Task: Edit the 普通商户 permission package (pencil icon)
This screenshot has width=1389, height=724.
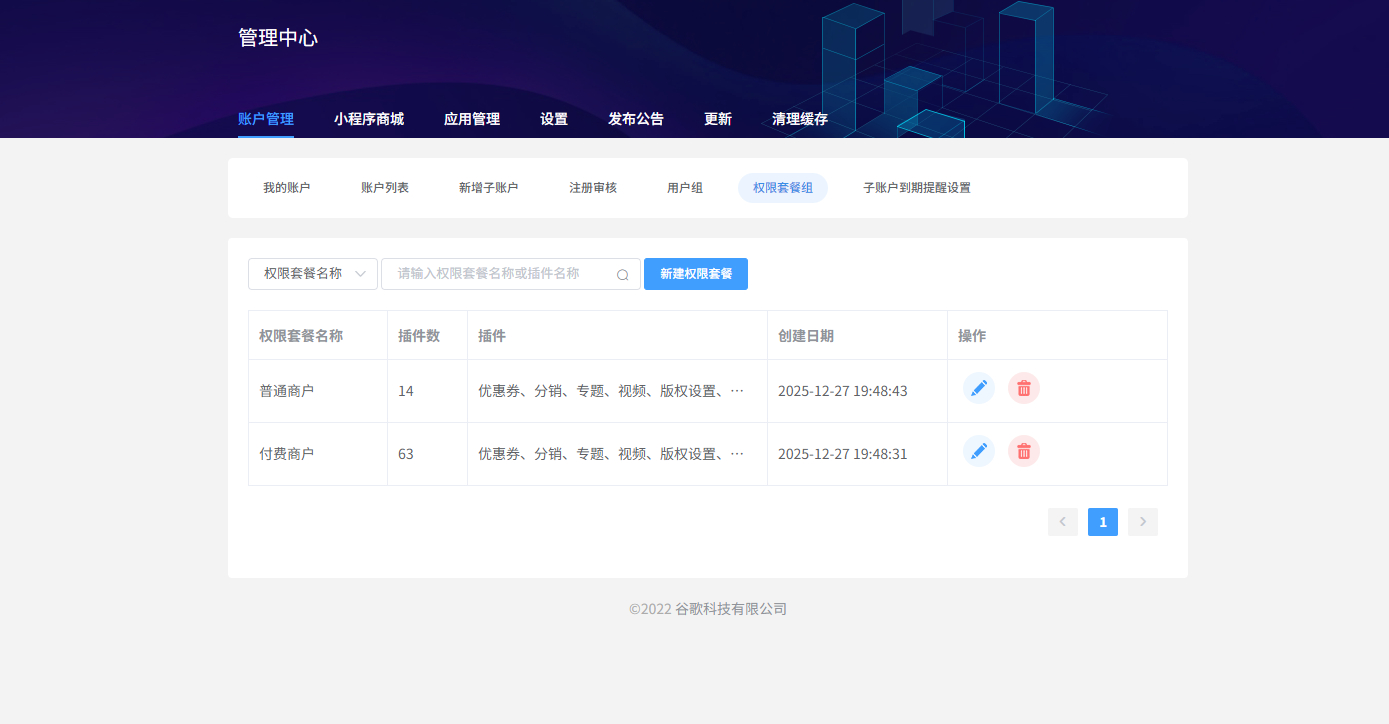Action: point(978,388)
